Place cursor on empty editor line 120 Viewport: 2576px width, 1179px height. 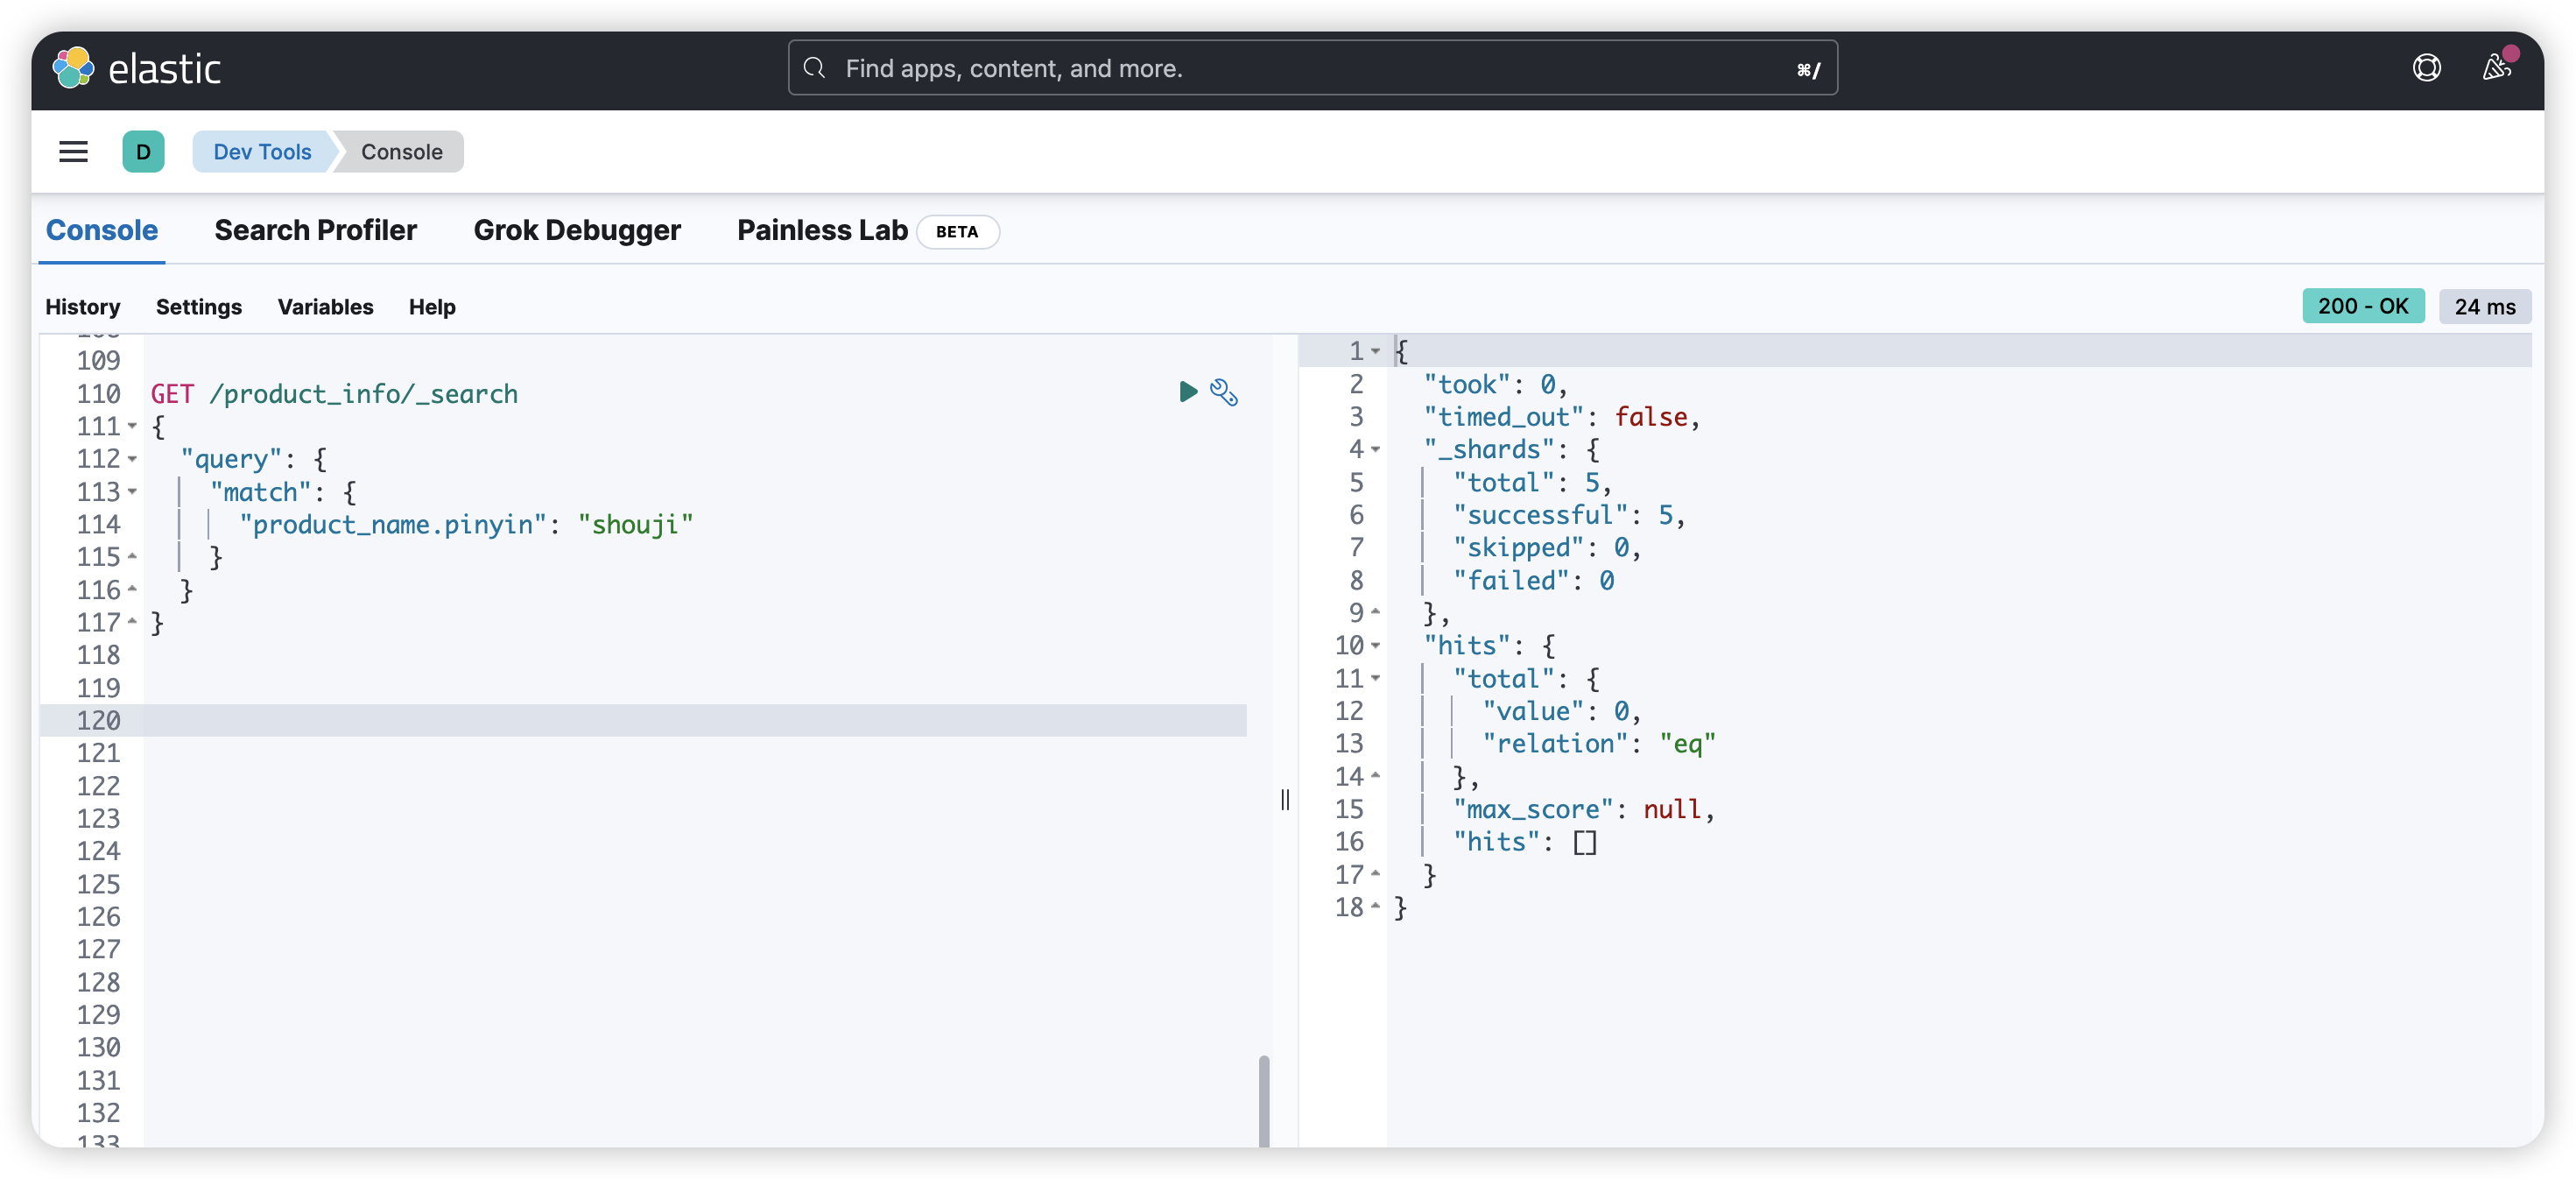tap(695, 721)
